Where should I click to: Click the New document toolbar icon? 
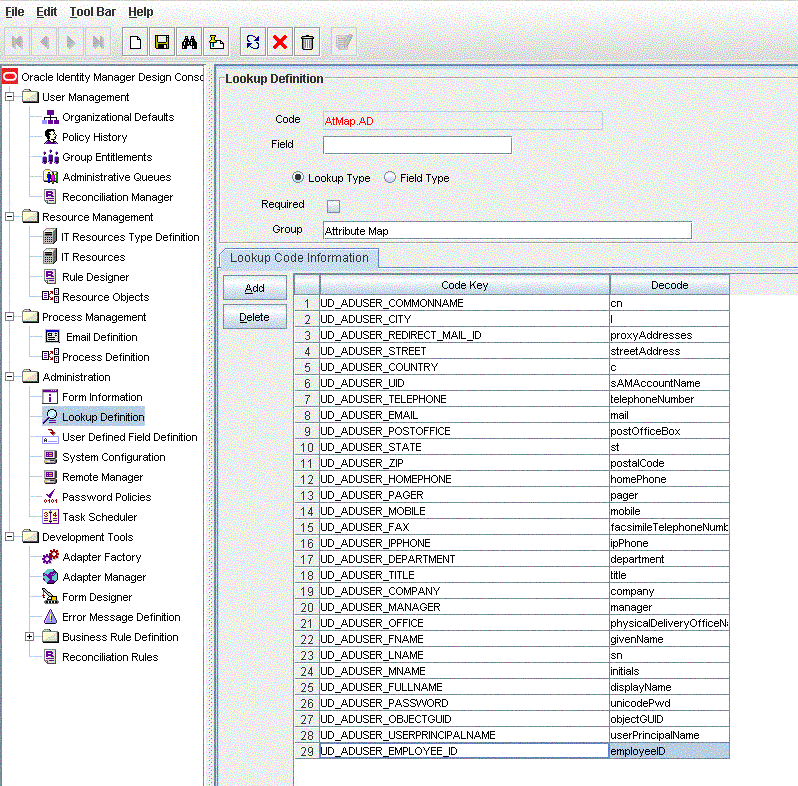click(x=134, y=42)
